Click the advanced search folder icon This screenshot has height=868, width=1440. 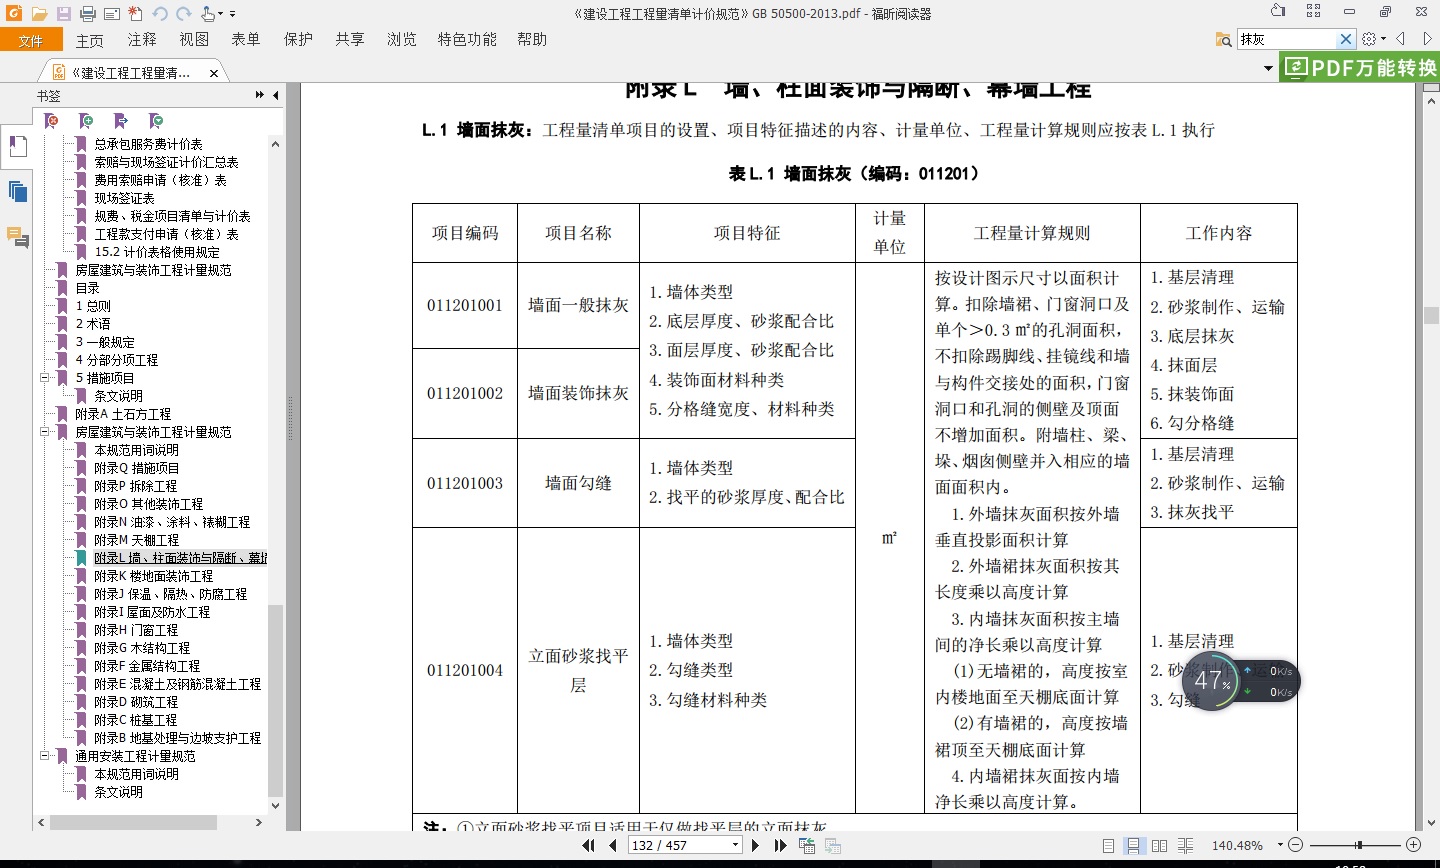1223,39
